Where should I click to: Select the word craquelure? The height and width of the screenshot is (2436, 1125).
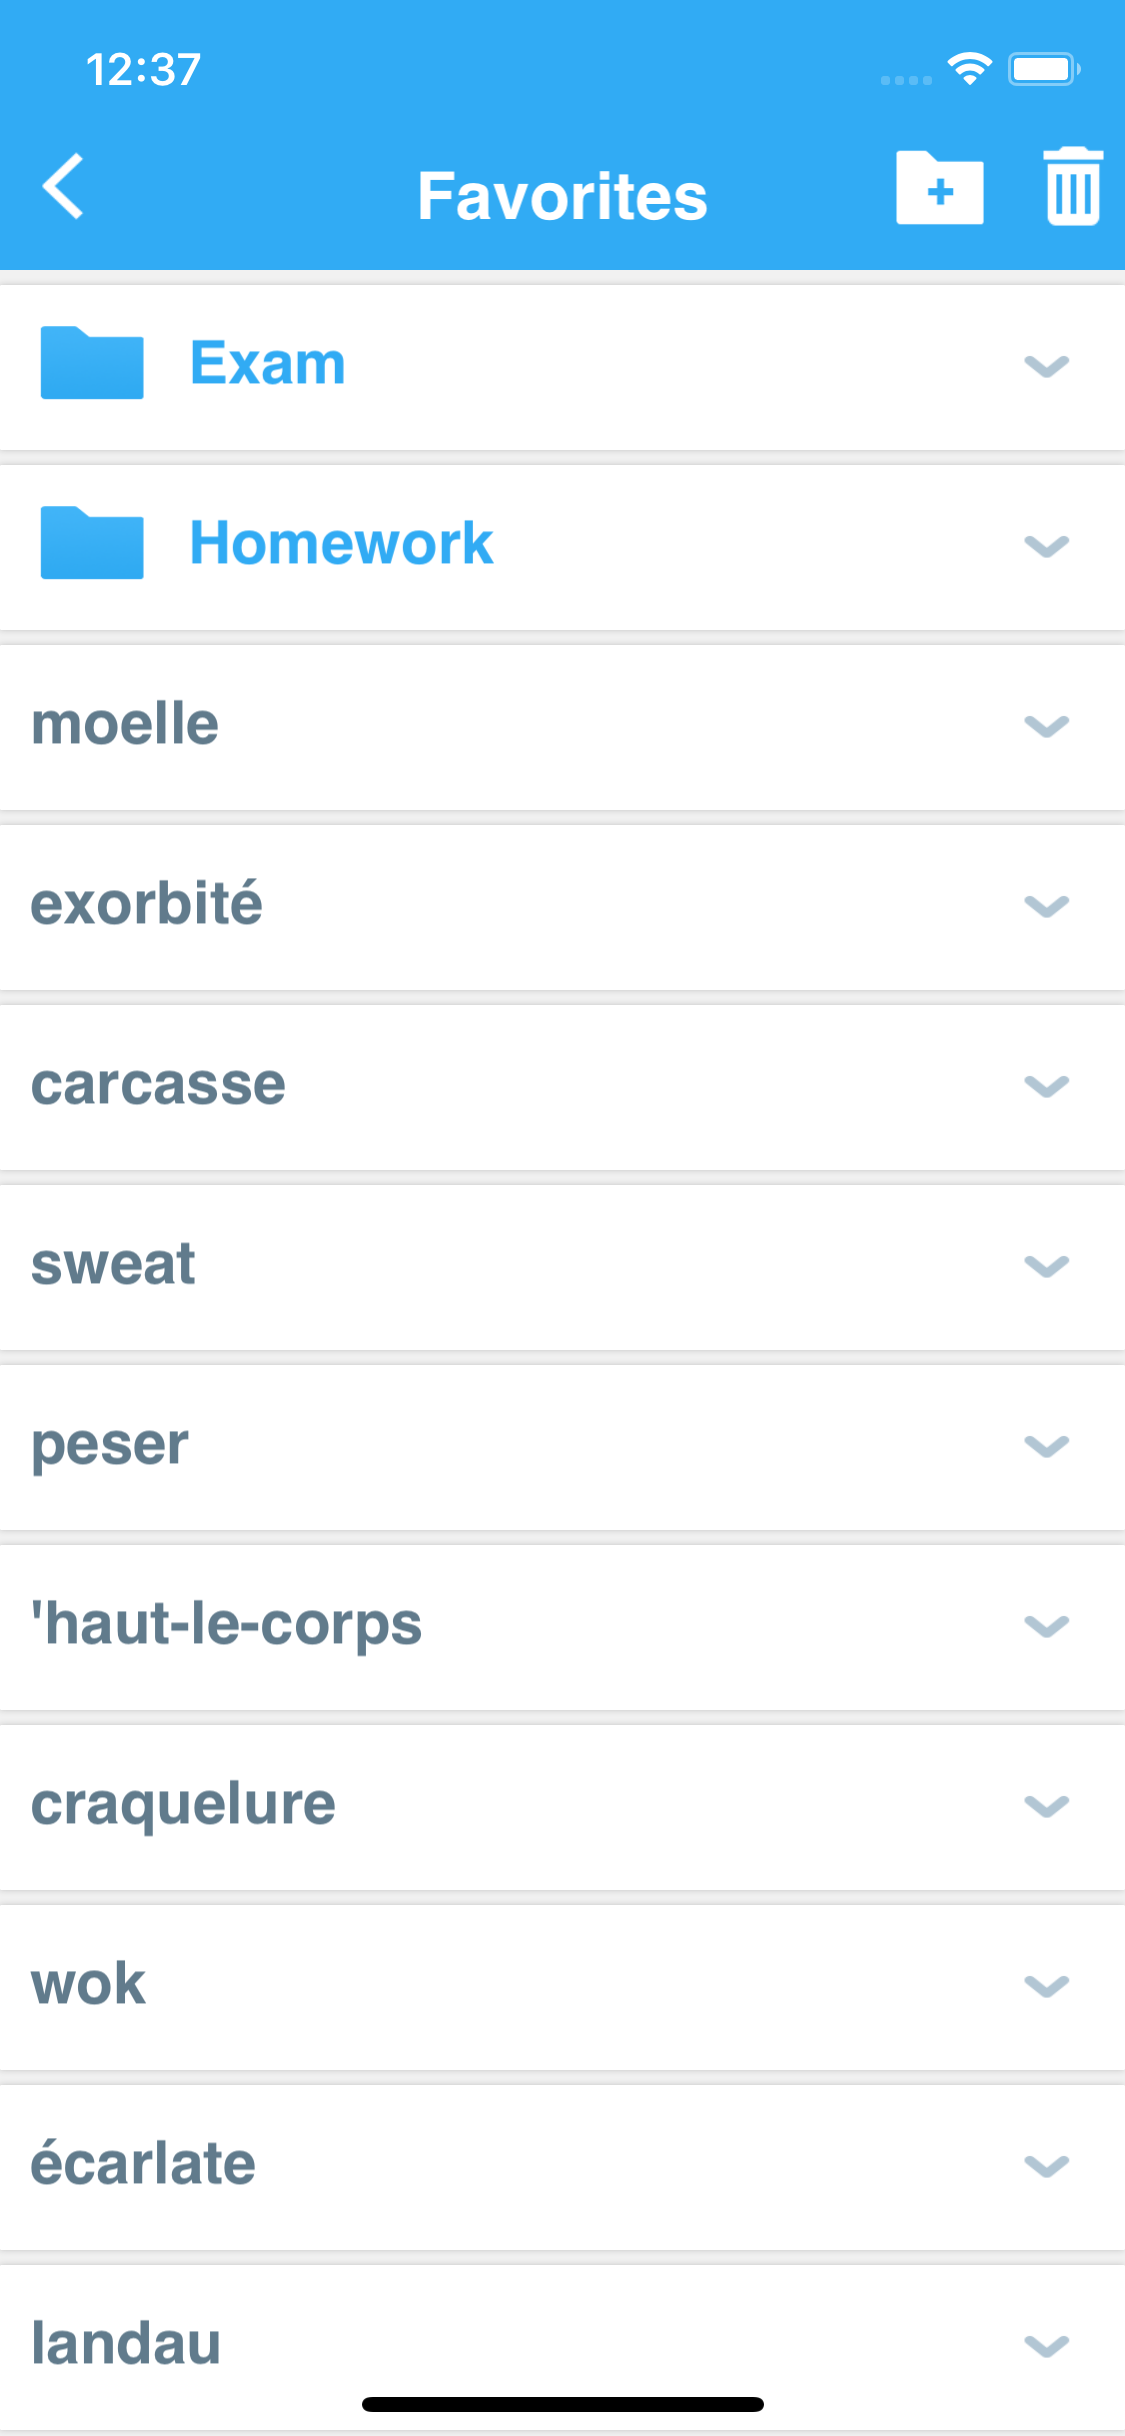pyautogui.click(x=183, y=1805)
